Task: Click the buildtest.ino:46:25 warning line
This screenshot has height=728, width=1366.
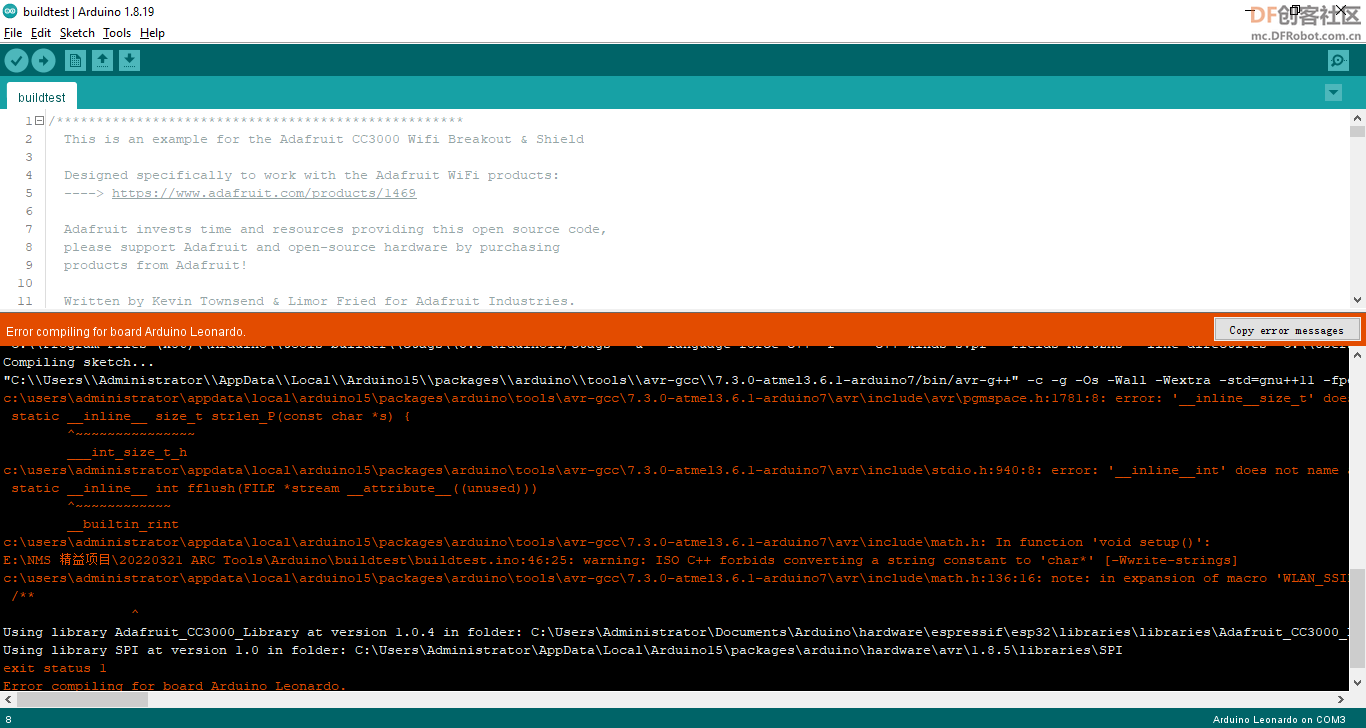Action: [620, 560]
